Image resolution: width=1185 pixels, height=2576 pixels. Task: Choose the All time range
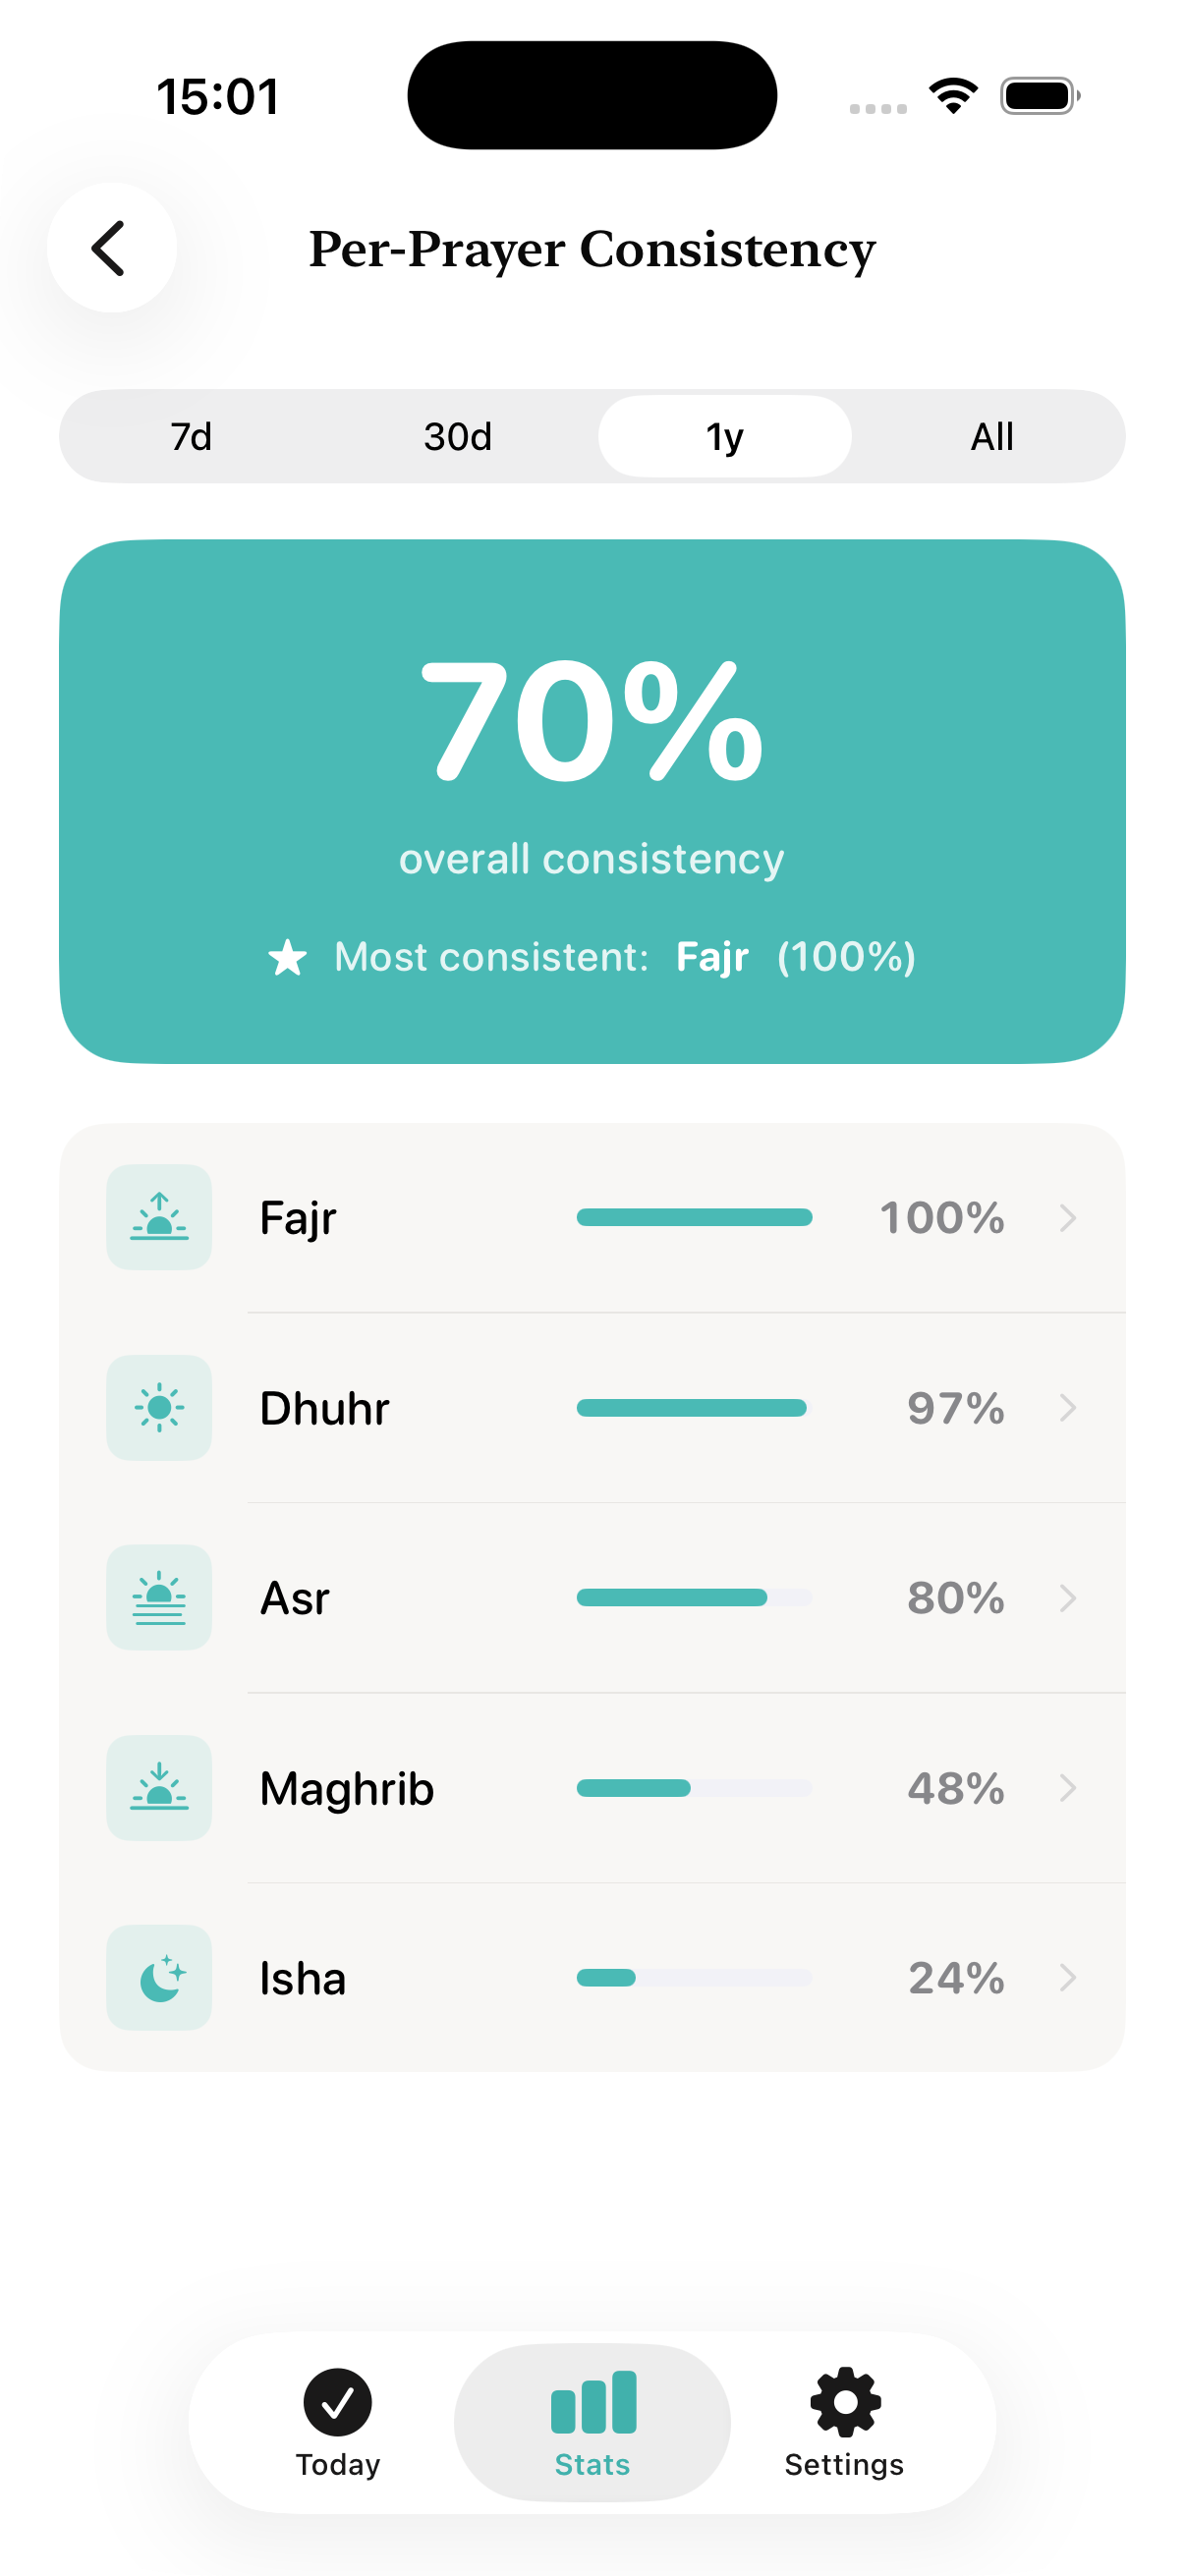pos(992,437)
